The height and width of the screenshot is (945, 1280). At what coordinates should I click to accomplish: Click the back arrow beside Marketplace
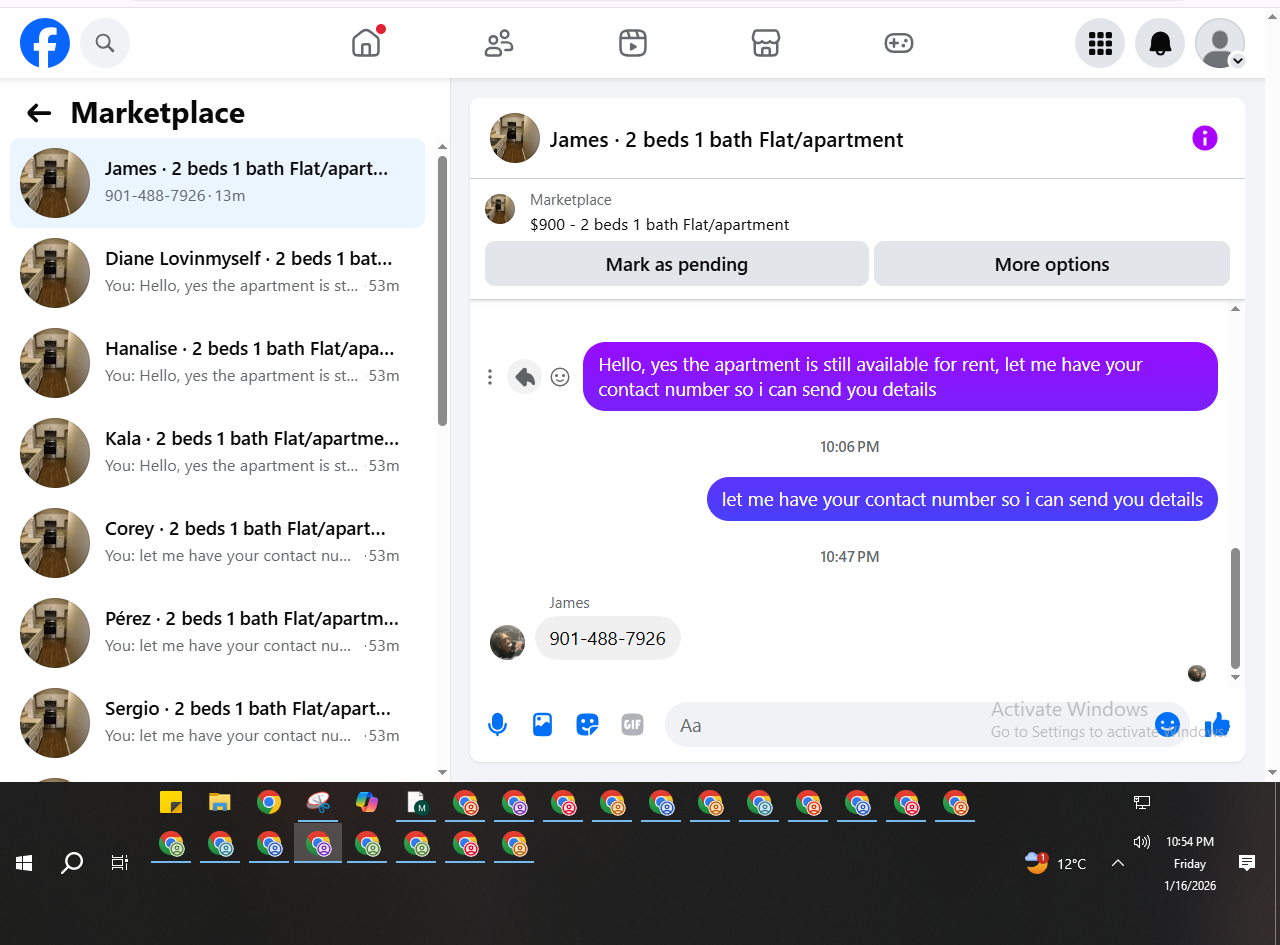(x=39, y=113)
